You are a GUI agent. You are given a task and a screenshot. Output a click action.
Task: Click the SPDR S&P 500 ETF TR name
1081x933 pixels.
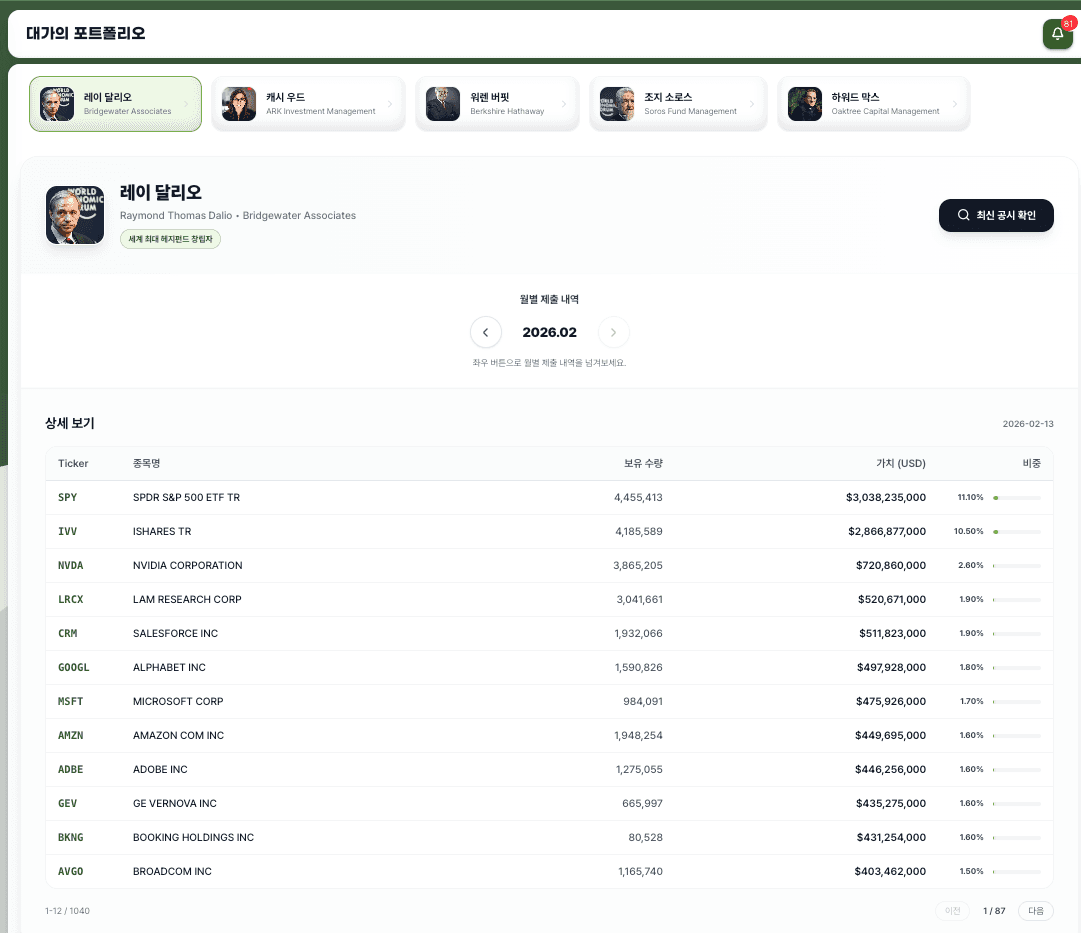click(x=186, y=497)
